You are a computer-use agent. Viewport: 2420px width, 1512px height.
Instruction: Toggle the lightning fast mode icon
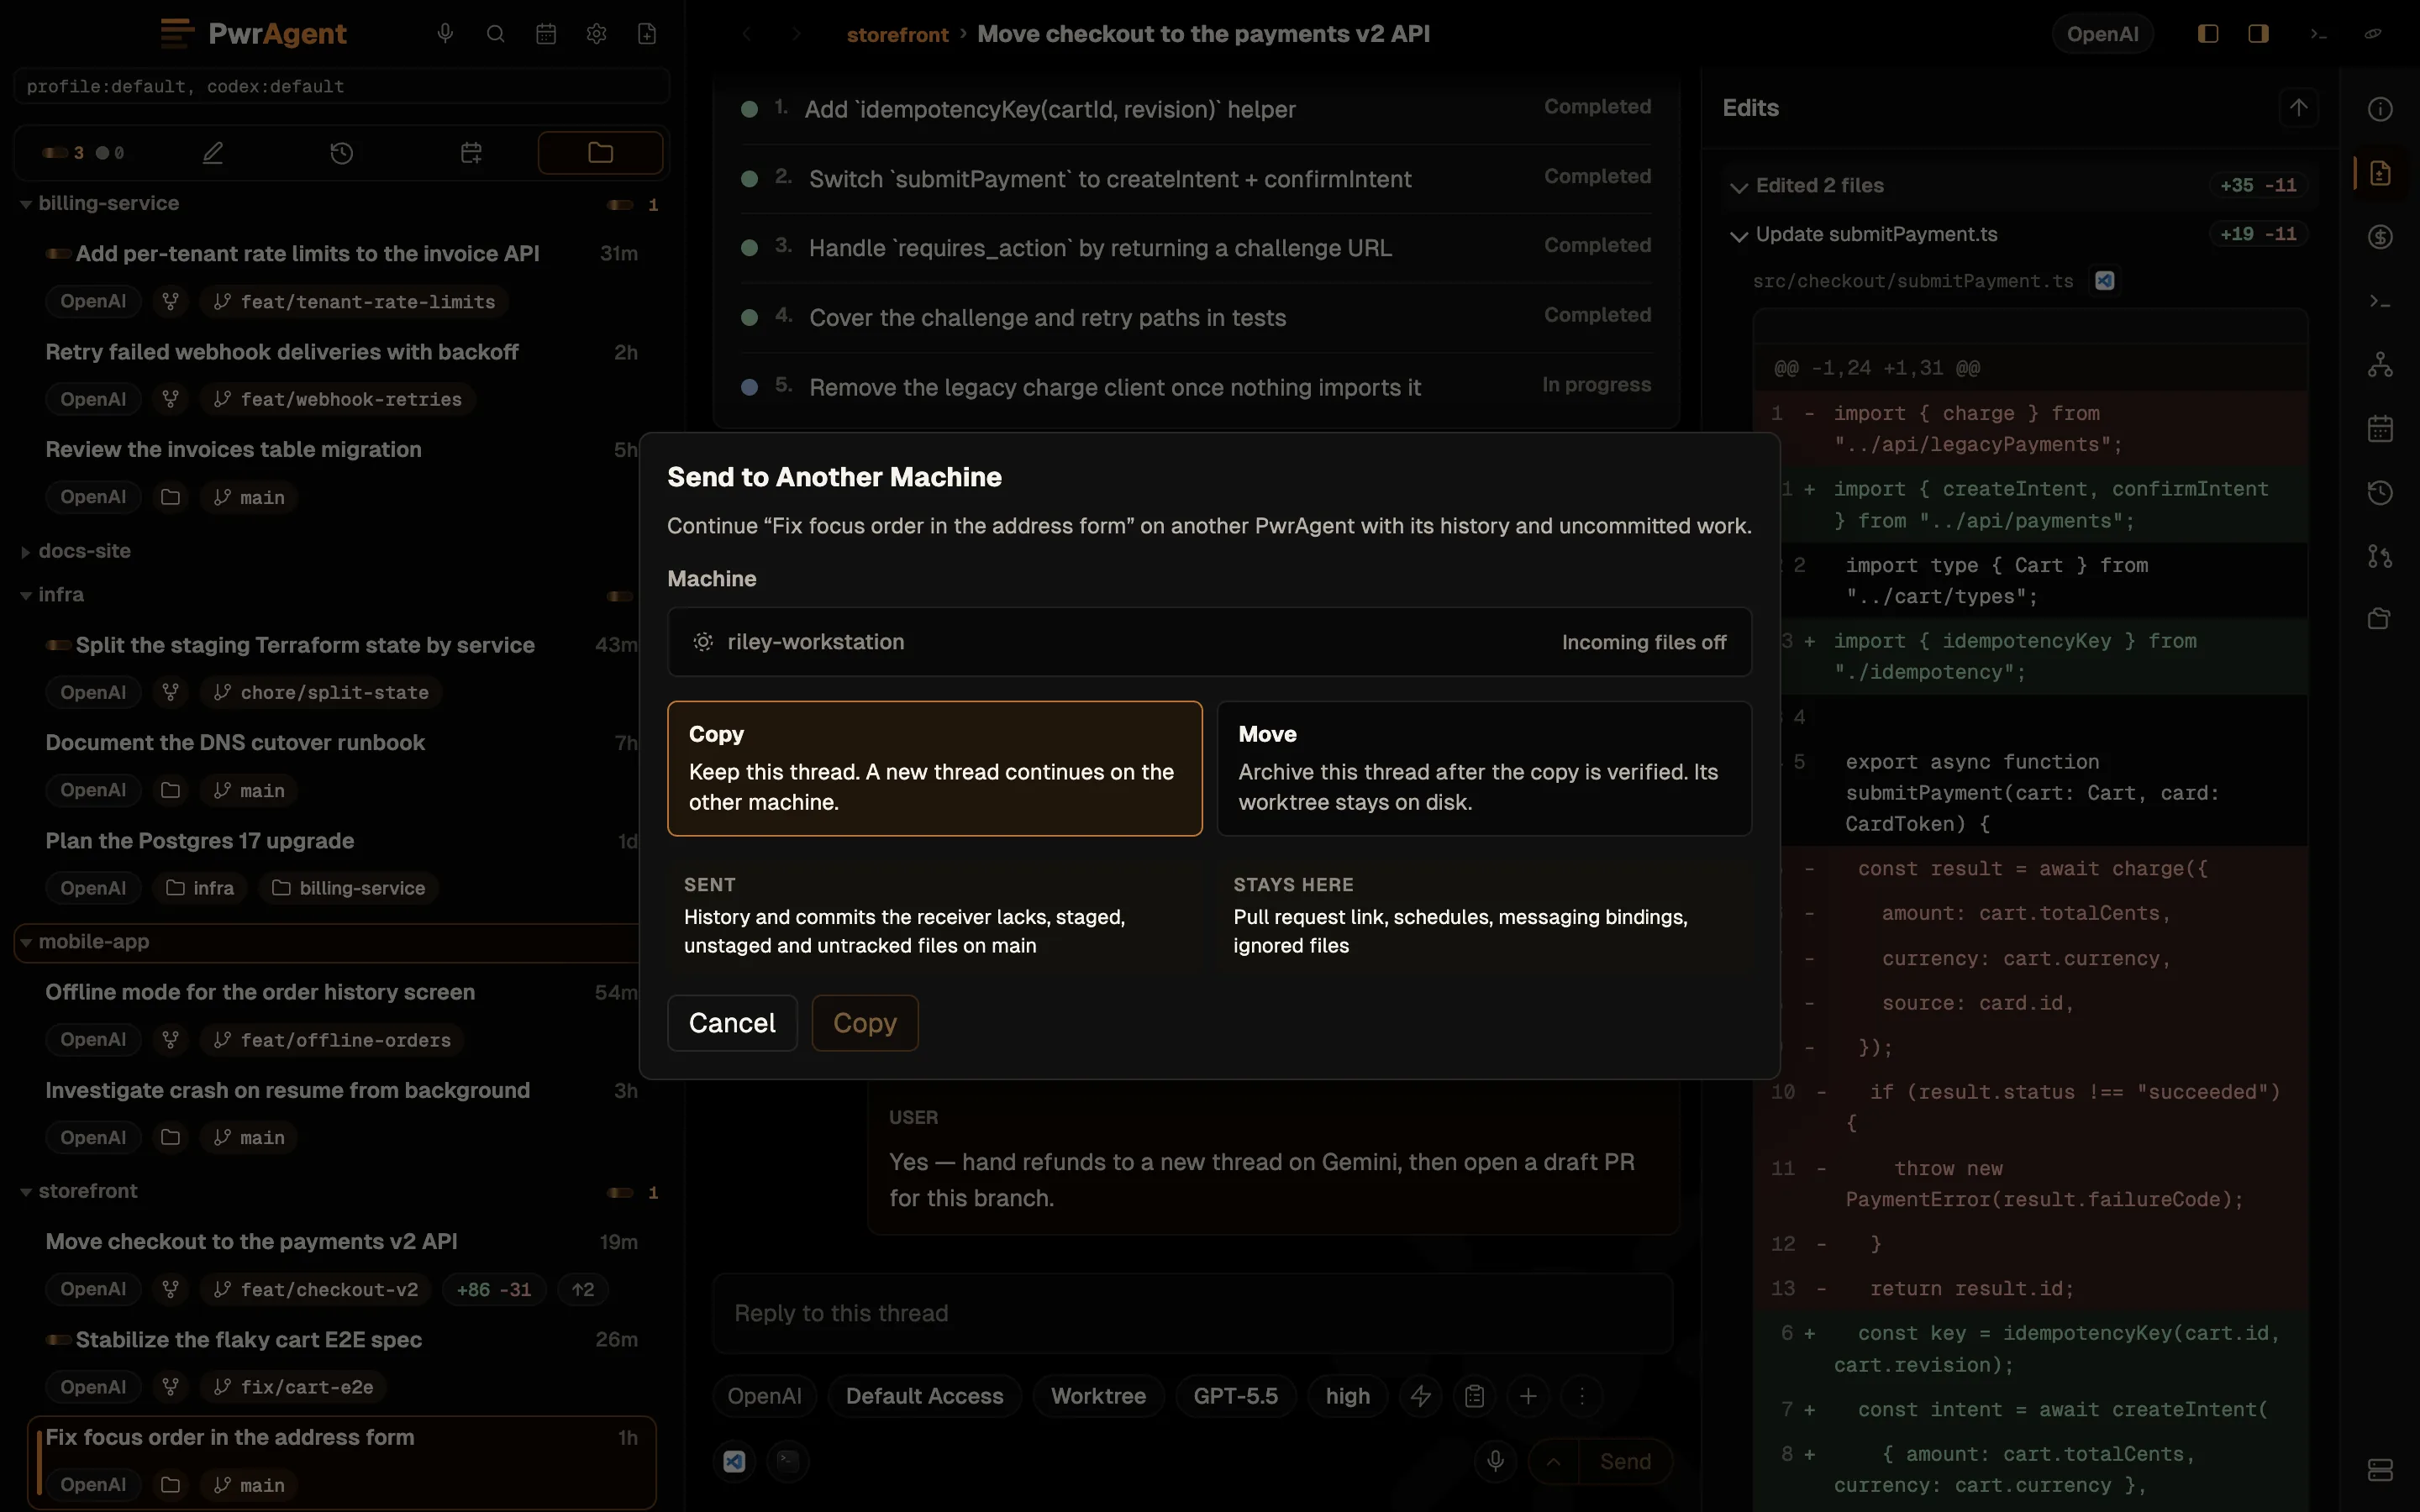[1421, 1396]
